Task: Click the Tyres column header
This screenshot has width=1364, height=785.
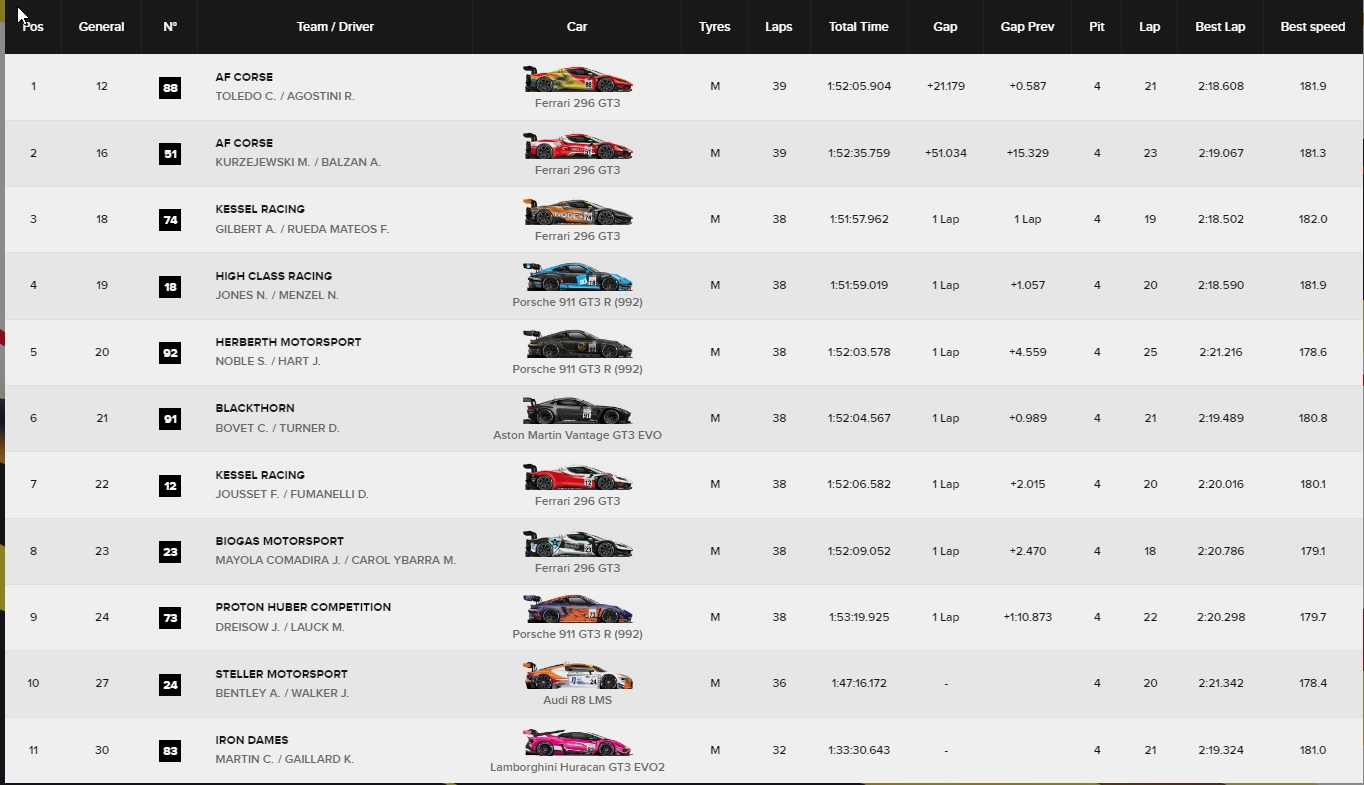Action: click(714, 27)
